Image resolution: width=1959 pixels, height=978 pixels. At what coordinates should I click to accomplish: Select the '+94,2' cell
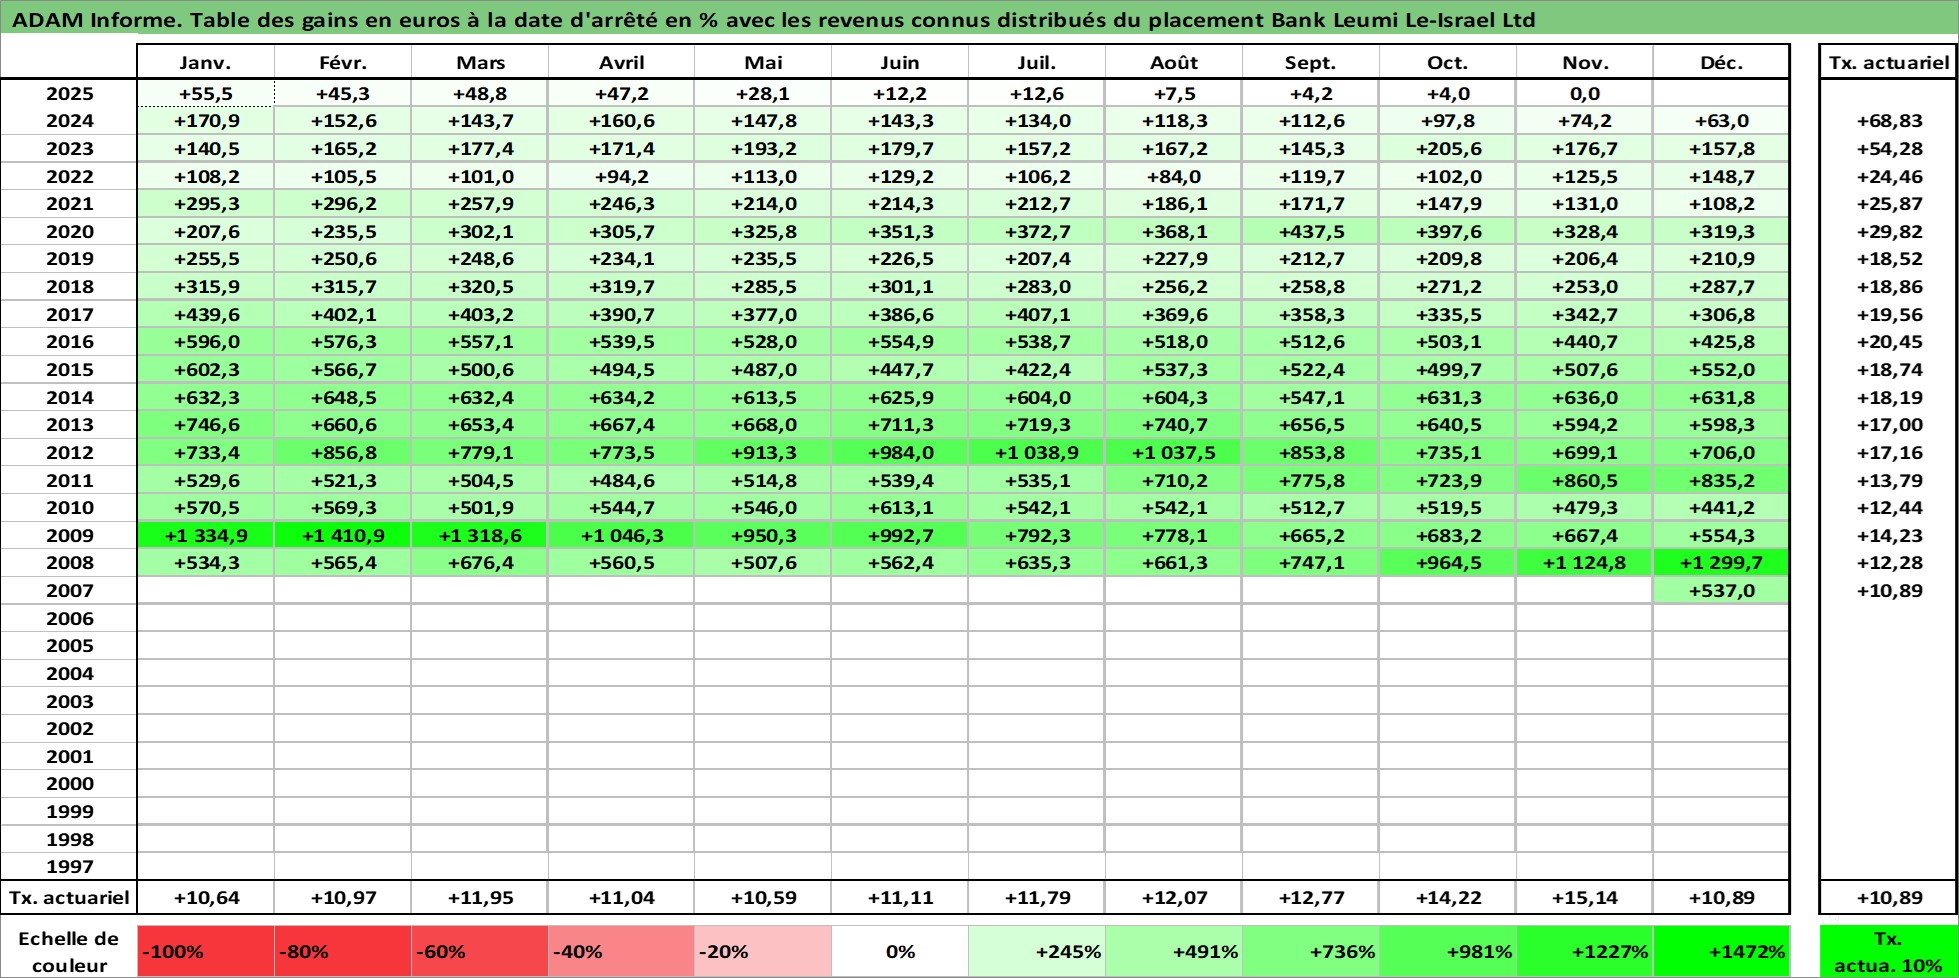click(x=621, y=177)
